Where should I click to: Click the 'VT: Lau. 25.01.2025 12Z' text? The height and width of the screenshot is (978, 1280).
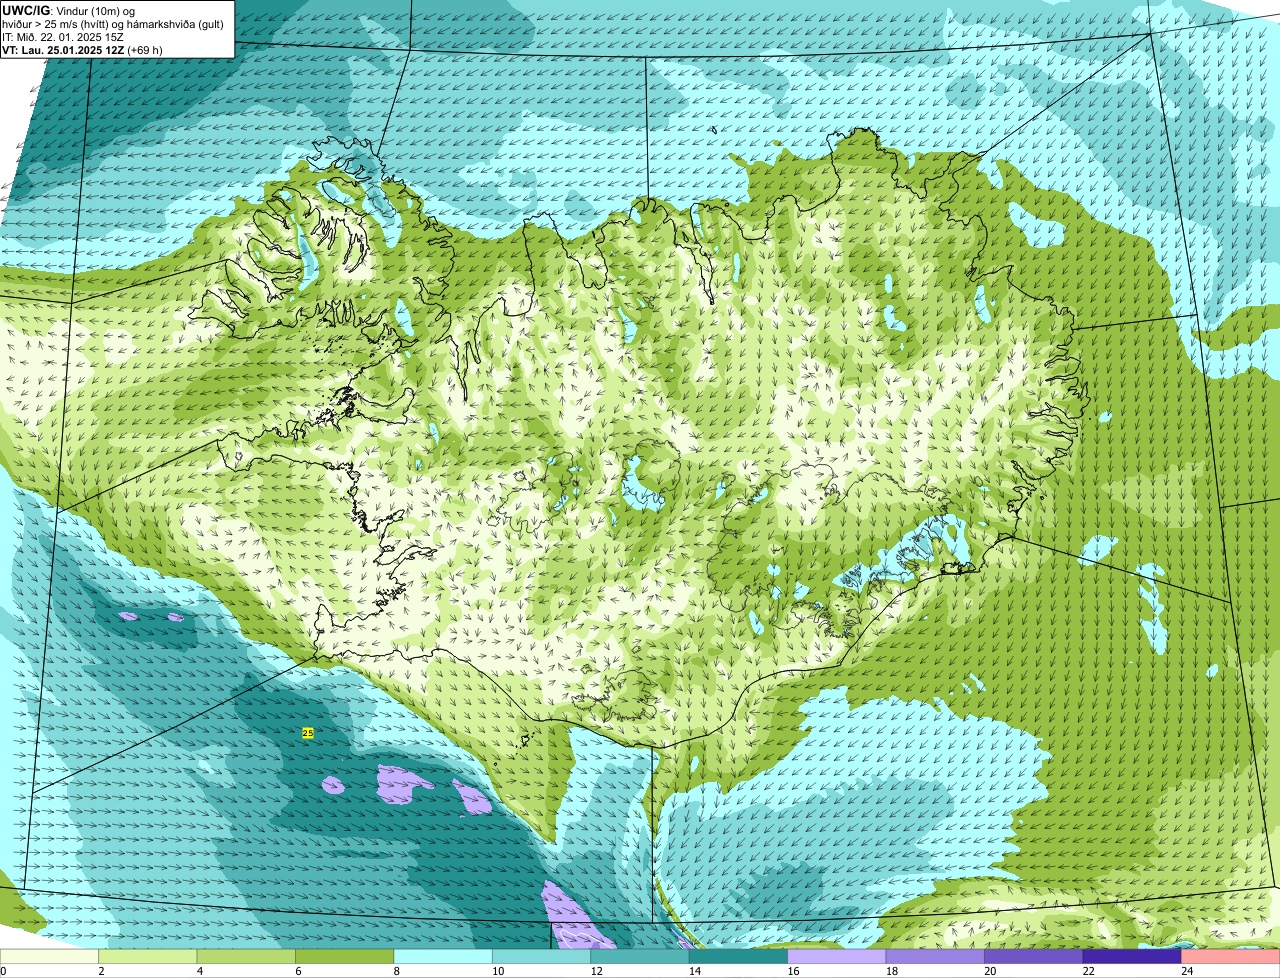pos(63,50)
